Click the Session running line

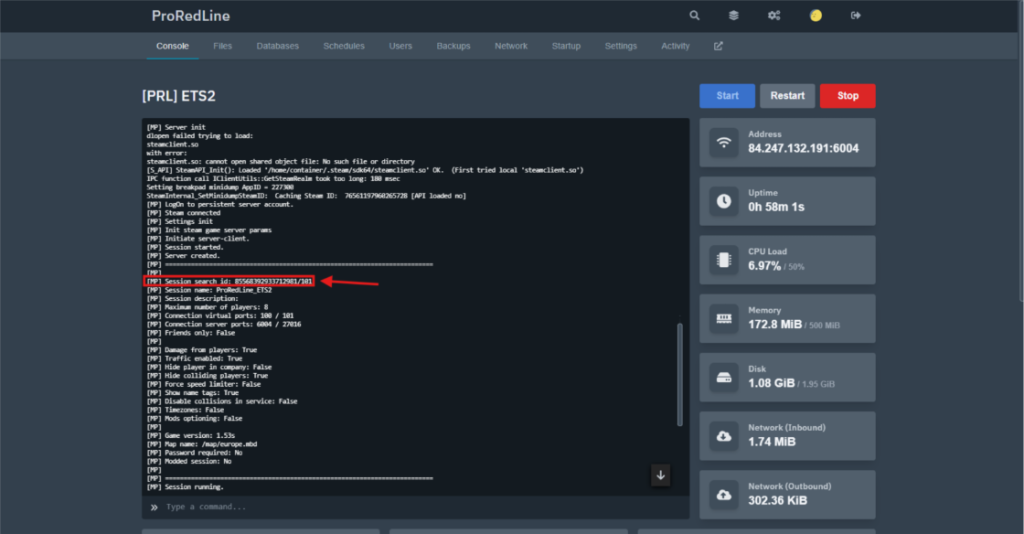[185, 487]
